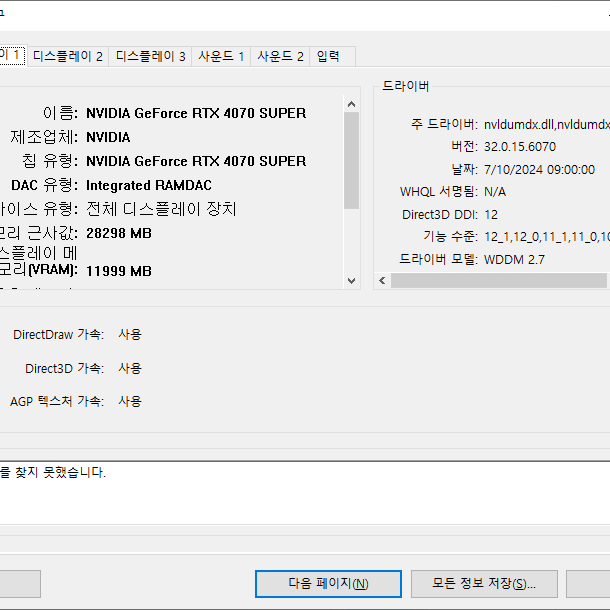Image resolution: width=610 pixels, height=610 pixels.
Task: Click the 주 드라이버 nvldumdx.dll value
Action: (x=547, y=124)
